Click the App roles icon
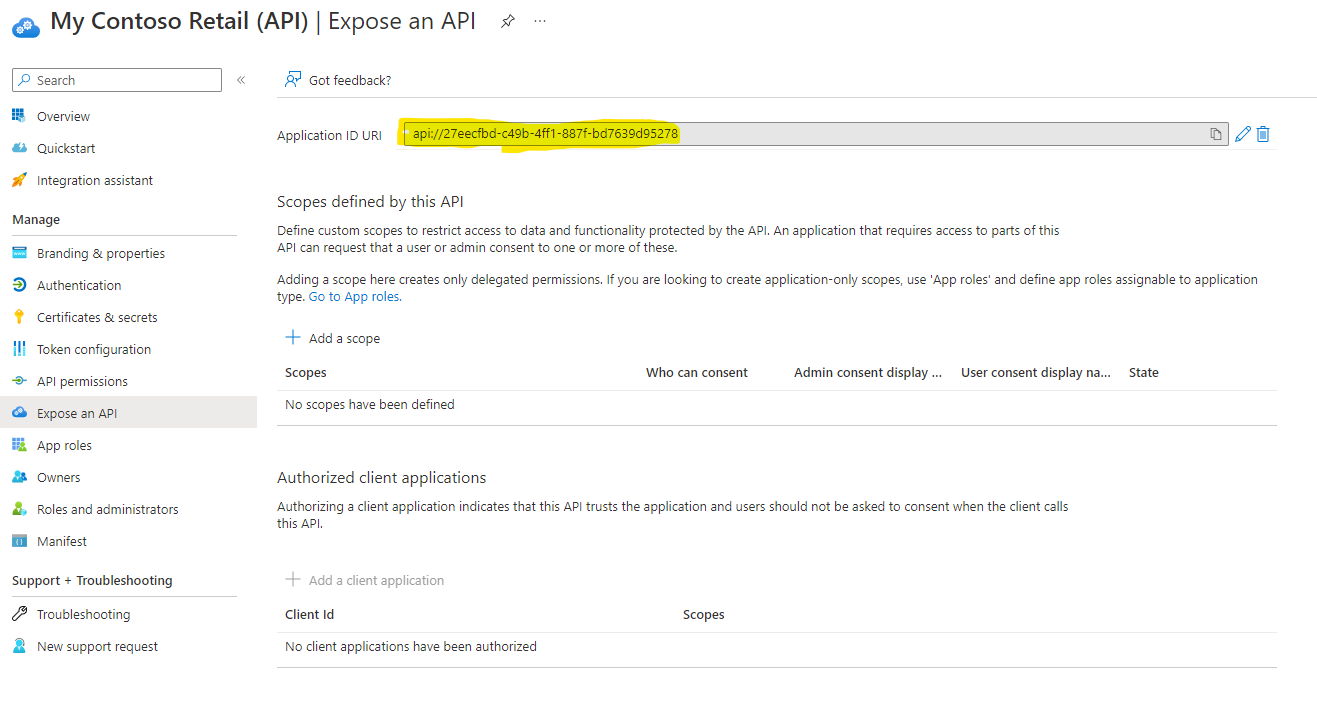This screenshot has height=723, width=1317. (19, 445)
